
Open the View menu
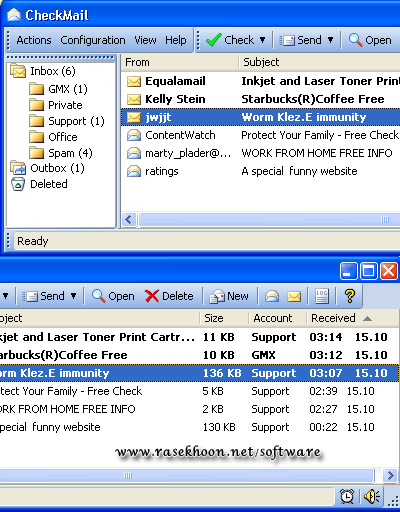[x=145, y=40]
